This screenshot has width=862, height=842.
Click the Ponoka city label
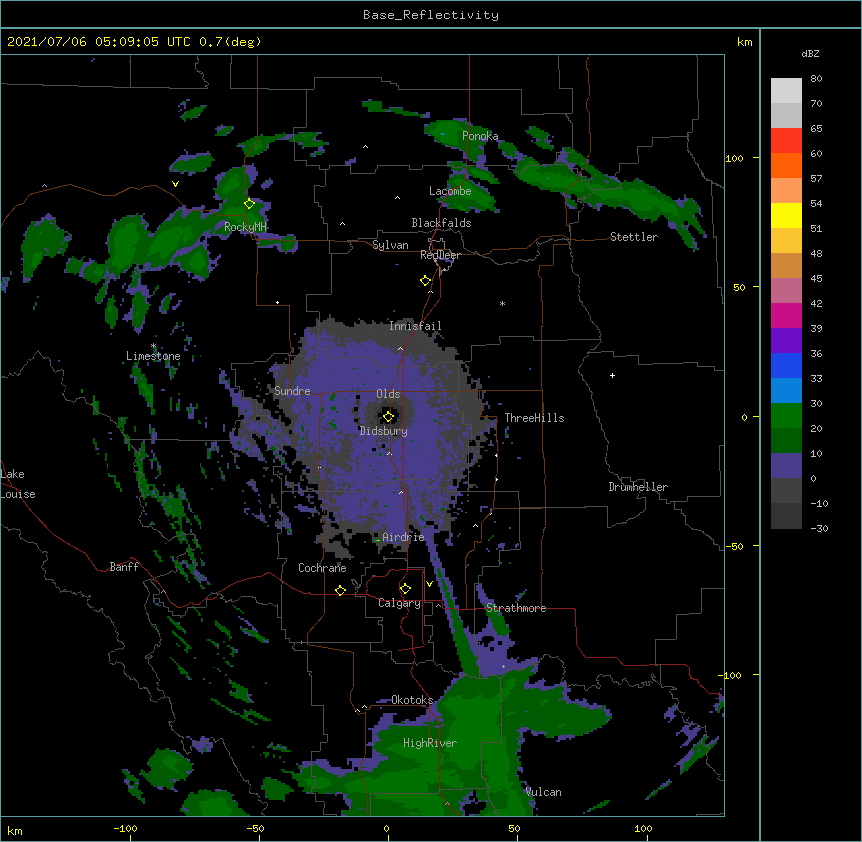480,136
